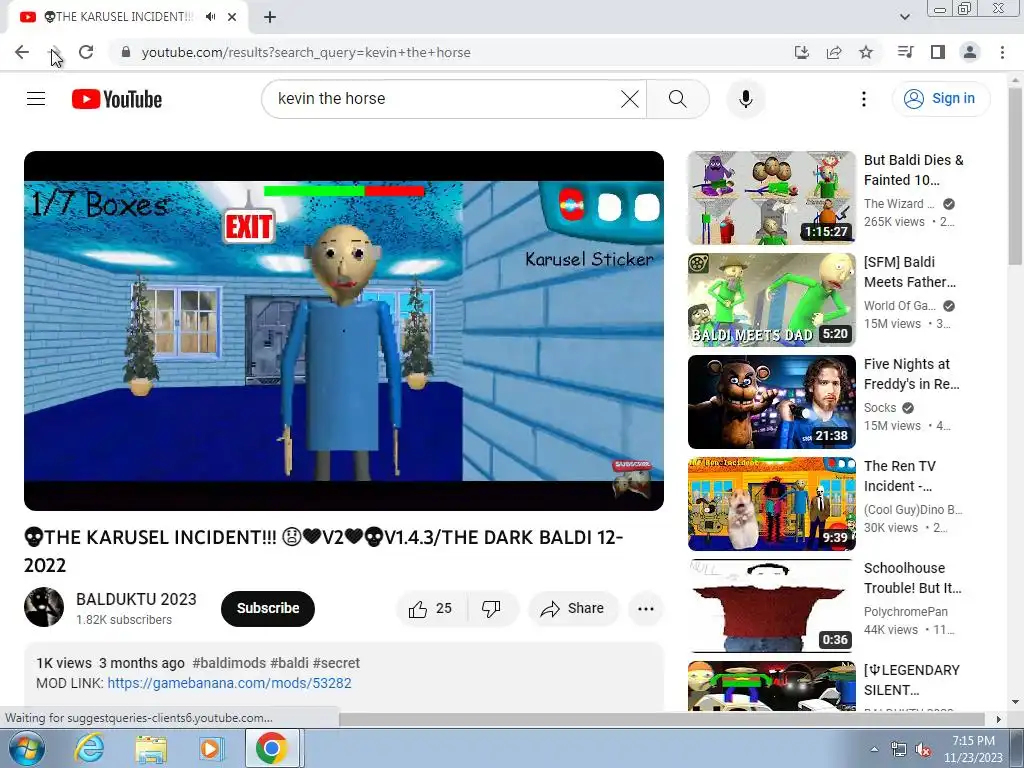Open The Ren TV Incident thumbnail

pos(771,504)
